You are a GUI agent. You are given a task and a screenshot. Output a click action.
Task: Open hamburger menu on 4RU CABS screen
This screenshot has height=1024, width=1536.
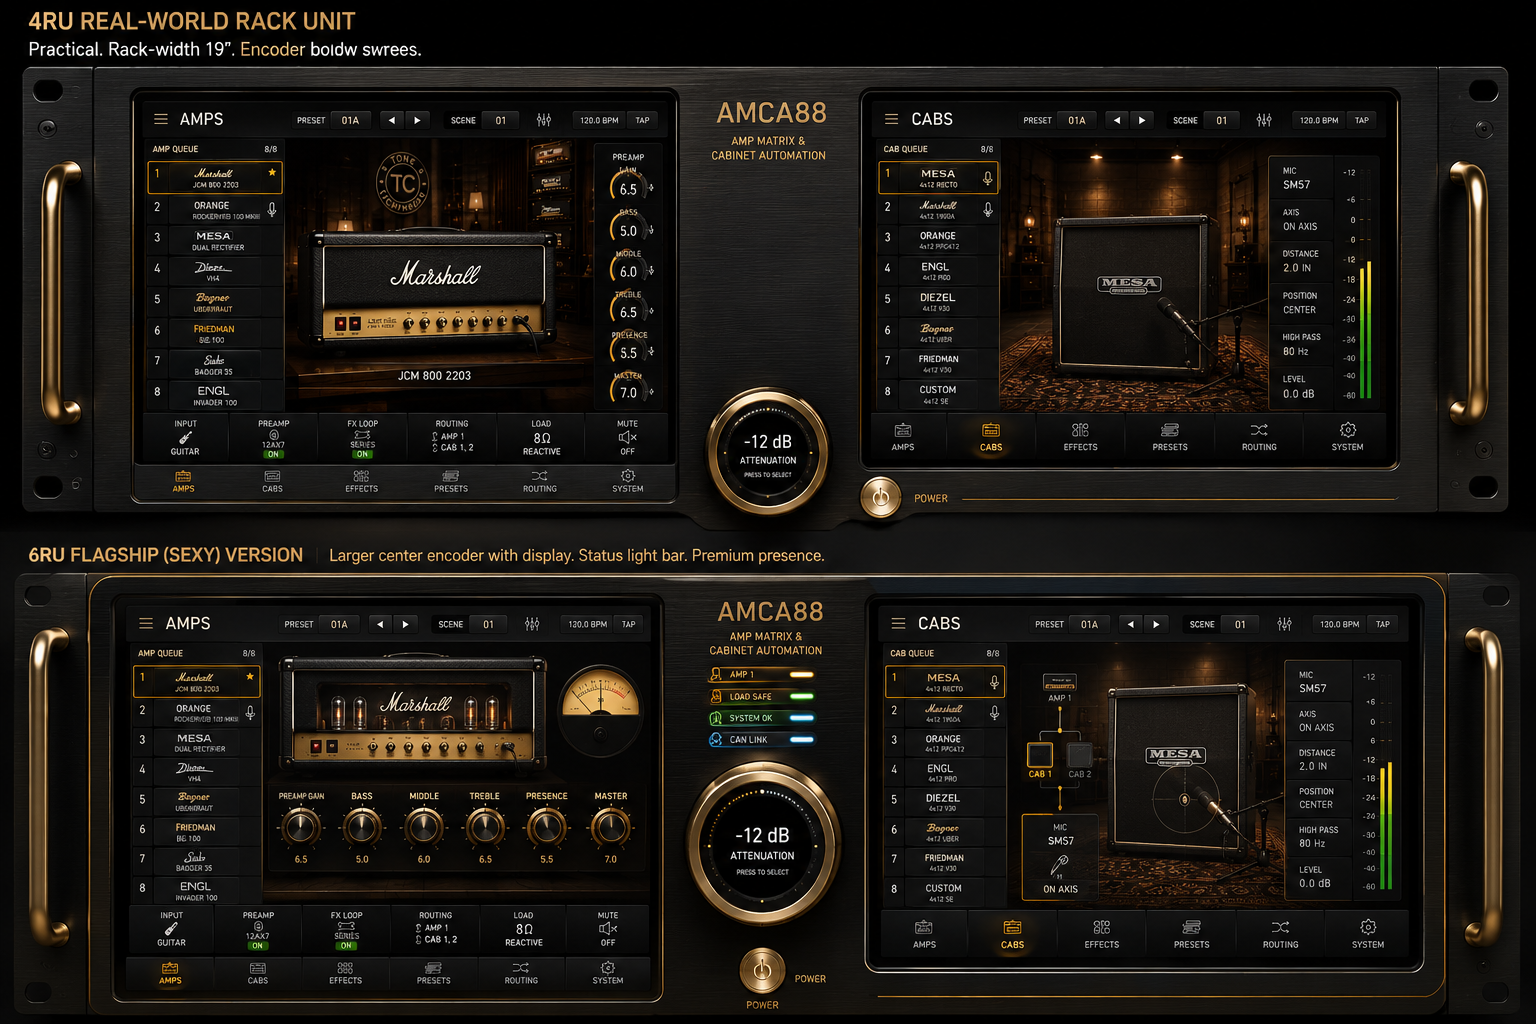click(891, 119)
